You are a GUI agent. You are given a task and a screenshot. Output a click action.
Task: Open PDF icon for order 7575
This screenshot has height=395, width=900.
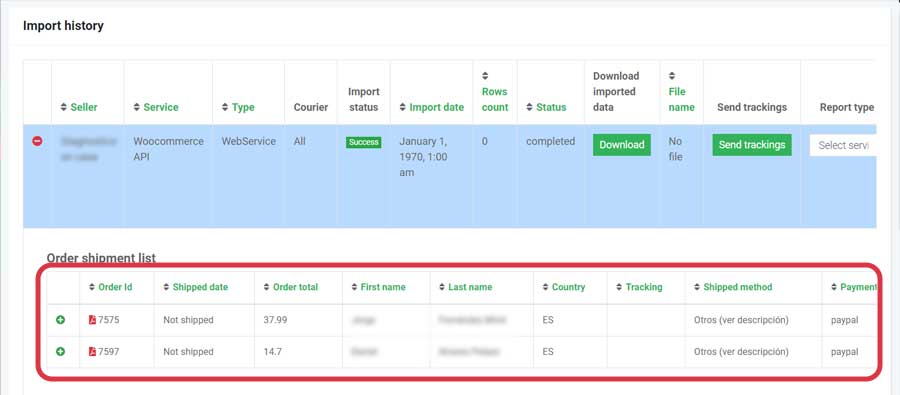tap(92, 320)
